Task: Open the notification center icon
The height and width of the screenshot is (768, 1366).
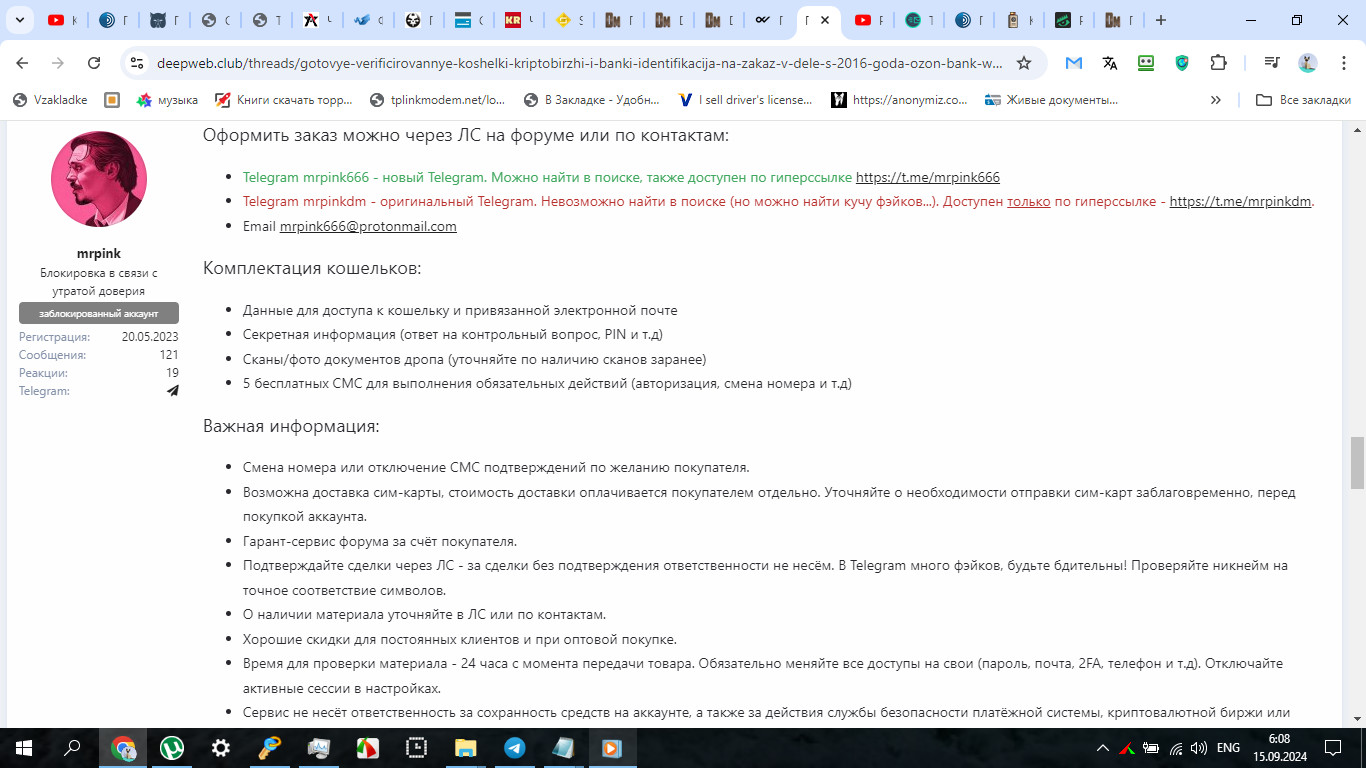Action: coord(1332,747)
